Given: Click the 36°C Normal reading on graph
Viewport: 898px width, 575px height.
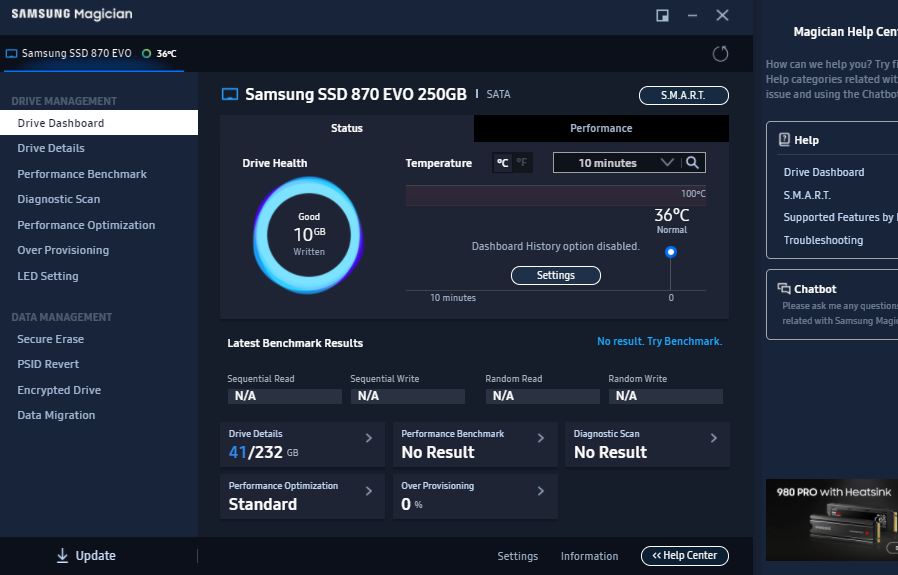Looking at the screenshot, I should tap(672, 220).
